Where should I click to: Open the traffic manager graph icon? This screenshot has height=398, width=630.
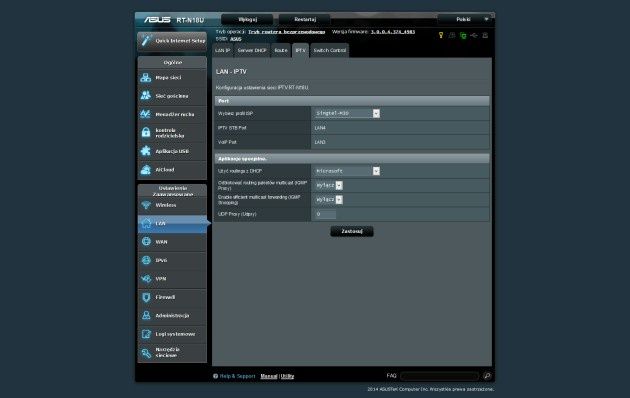point(146,114)
